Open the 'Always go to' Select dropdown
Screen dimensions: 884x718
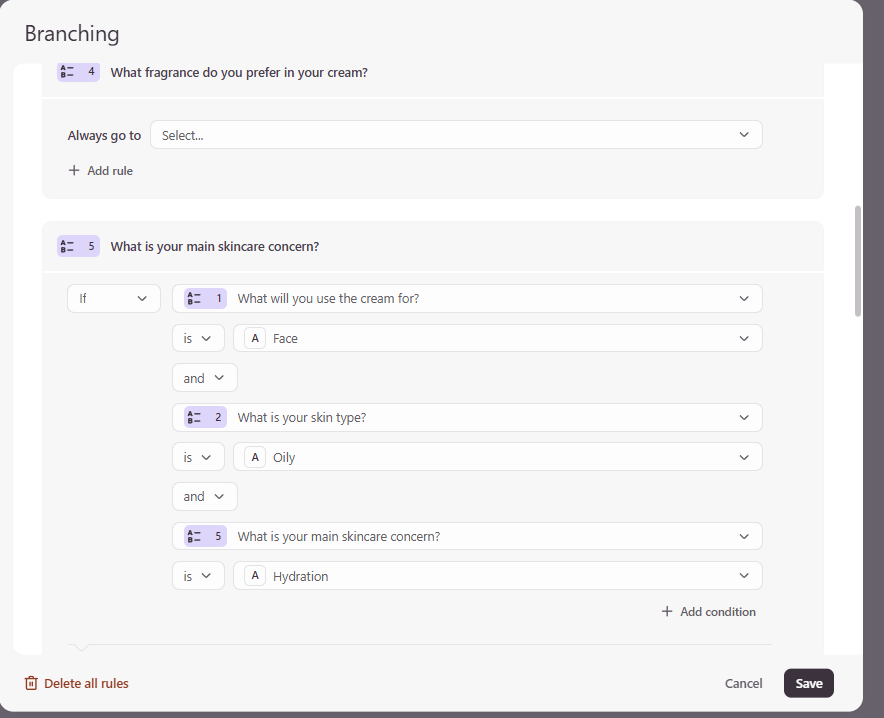pos(456,135)
